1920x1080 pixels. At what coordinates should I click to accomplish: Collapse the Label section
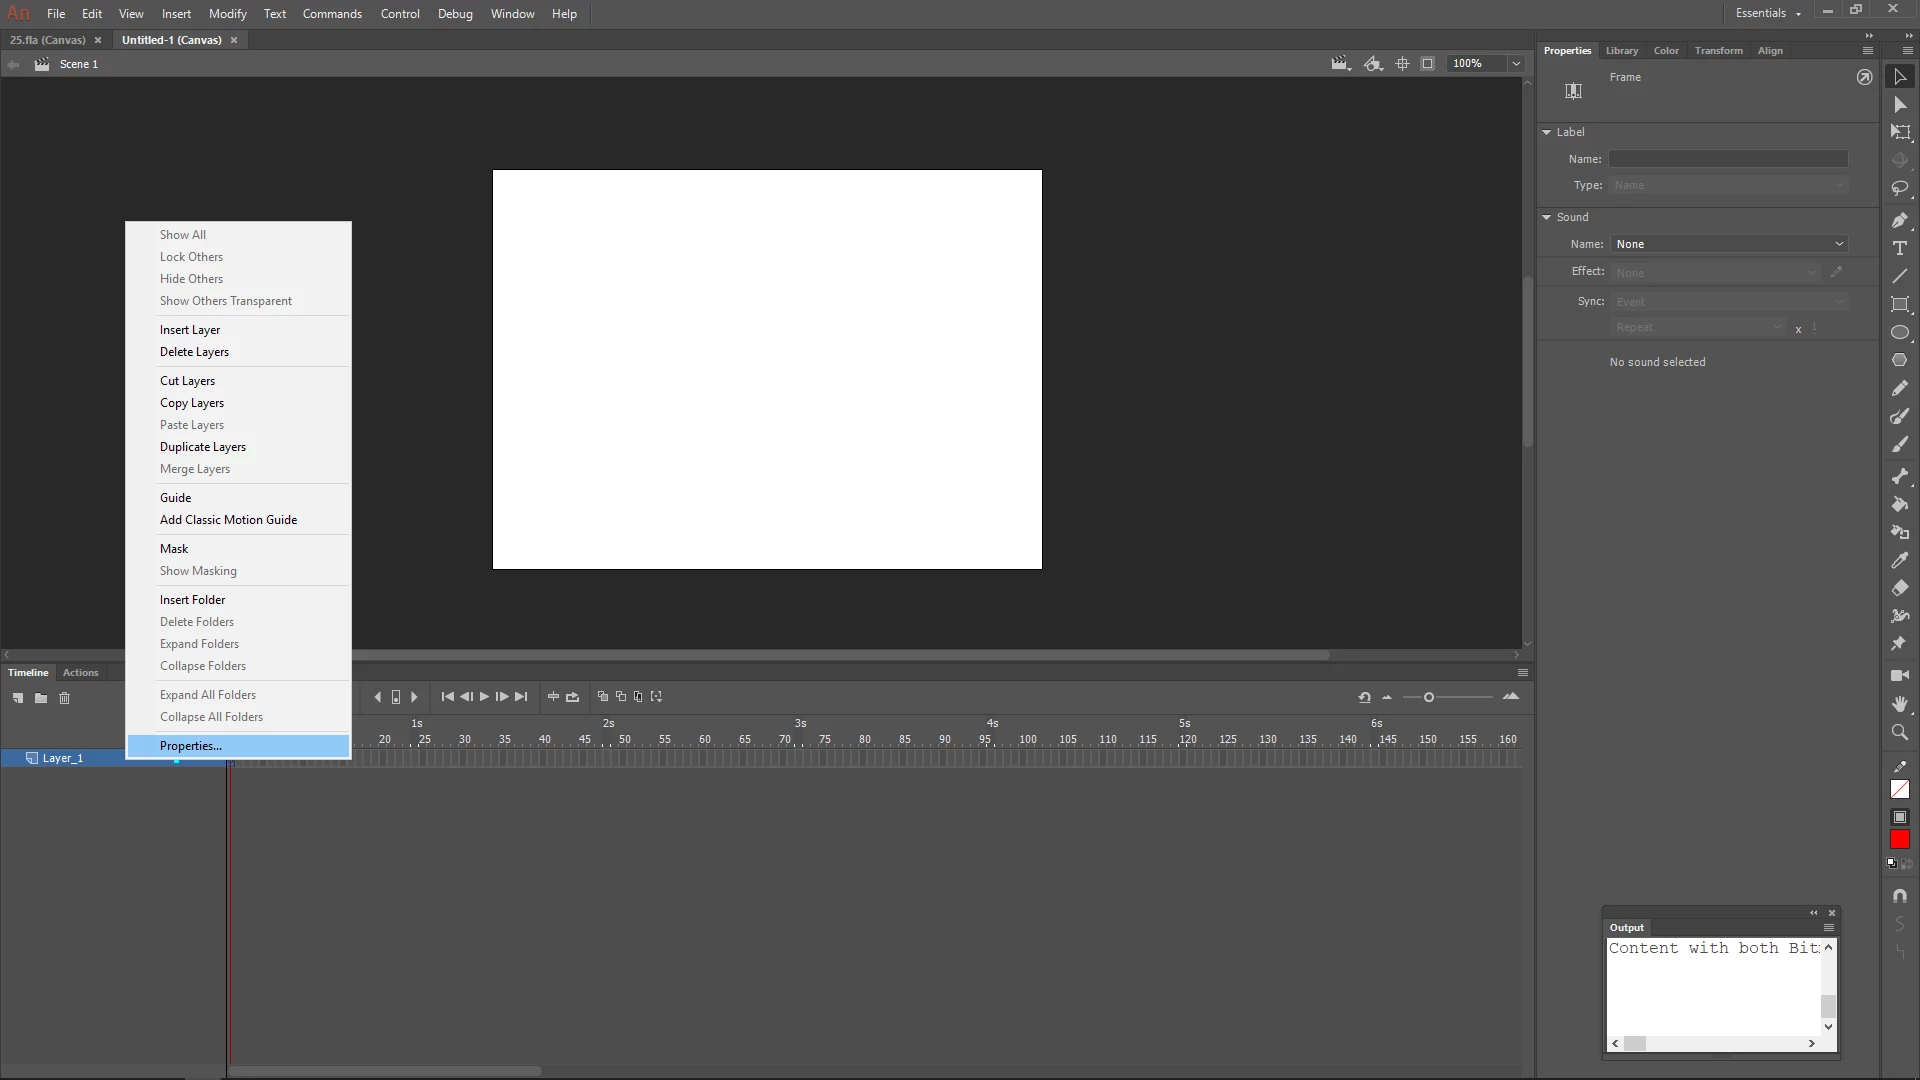pos(1547,132)
